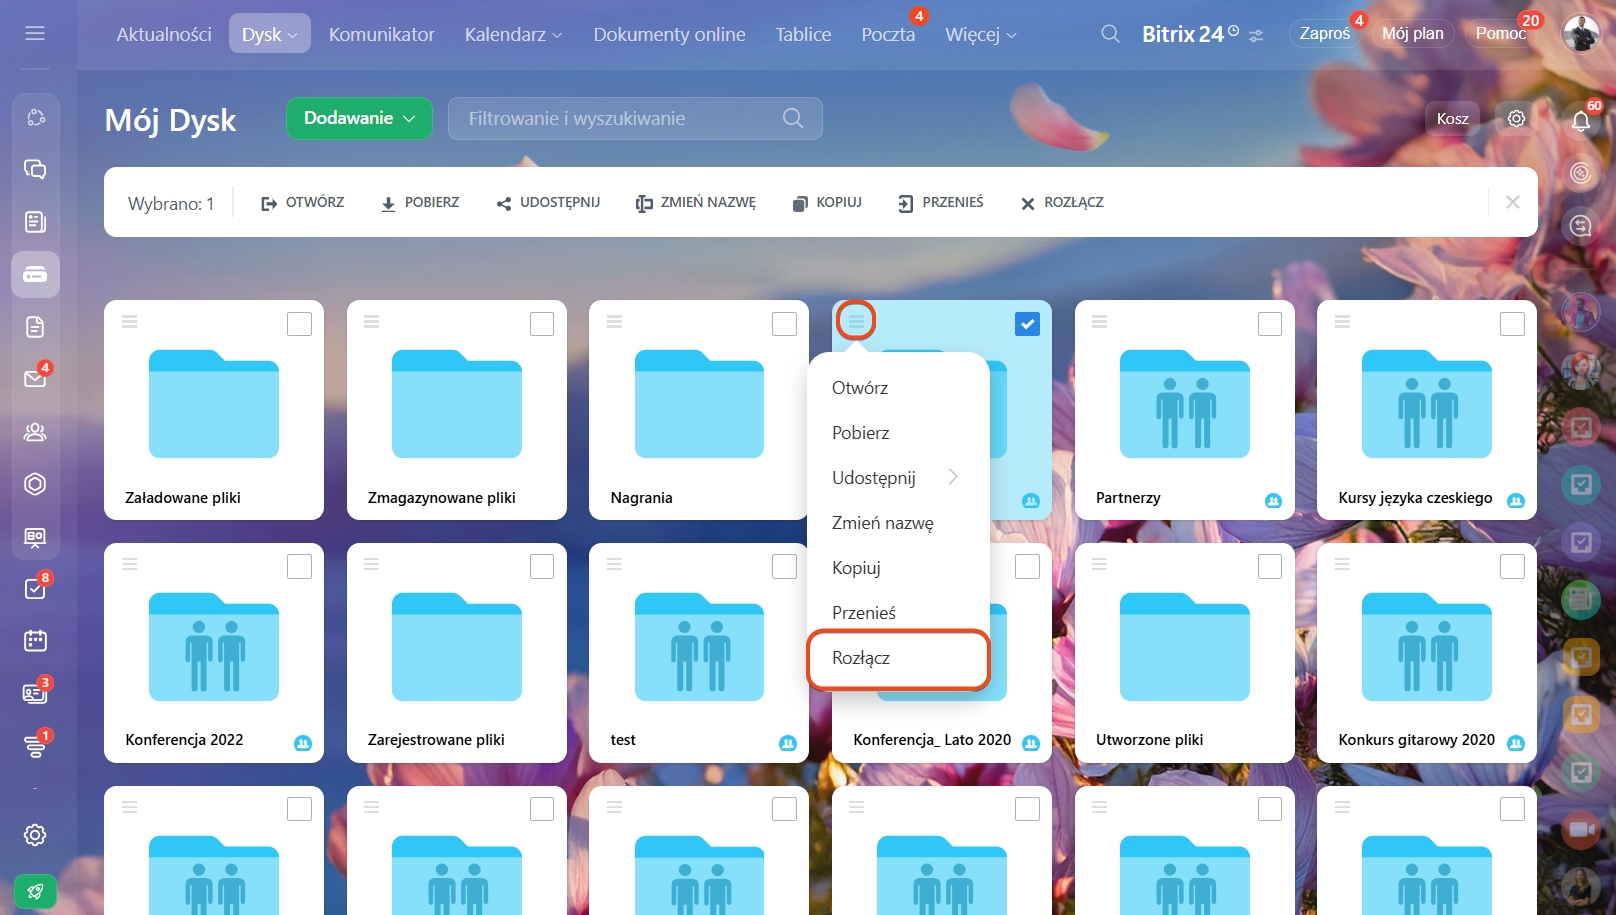
Task: Open the feed/news sidebar document icon
Action: click(x=35, y=222)
